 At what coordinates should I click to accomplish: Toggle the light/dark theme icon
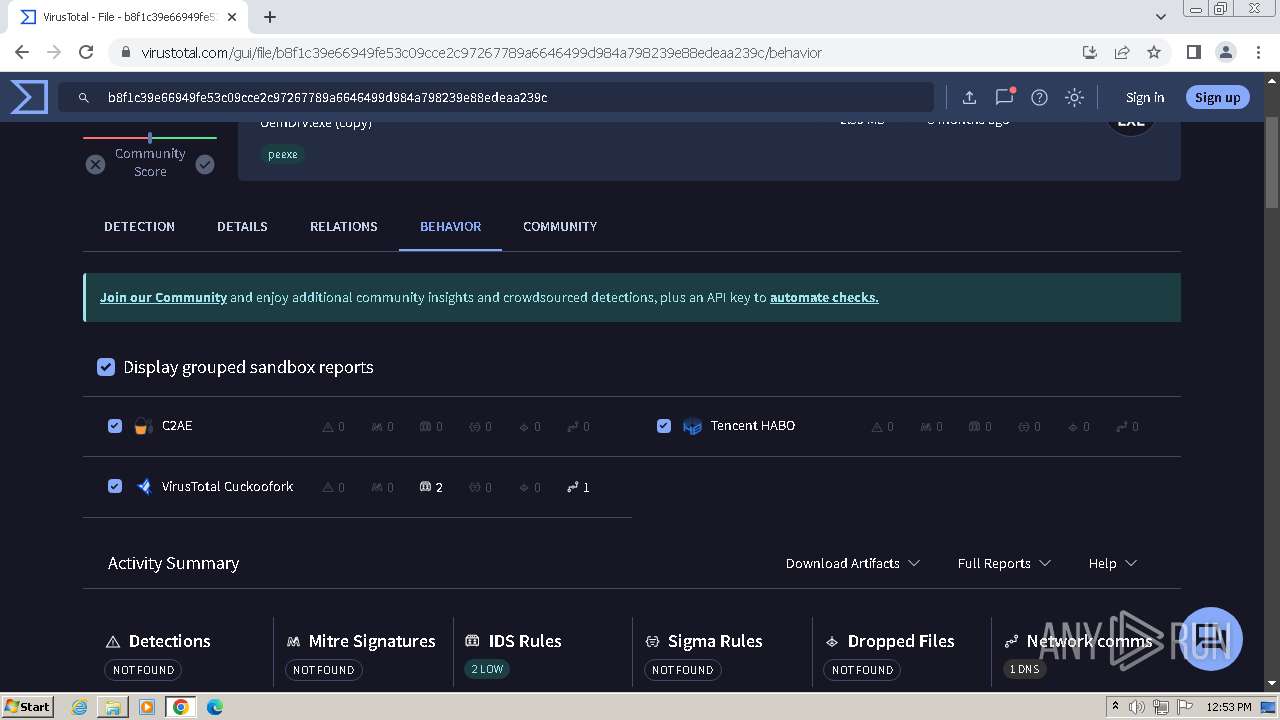coord(1074,97)
